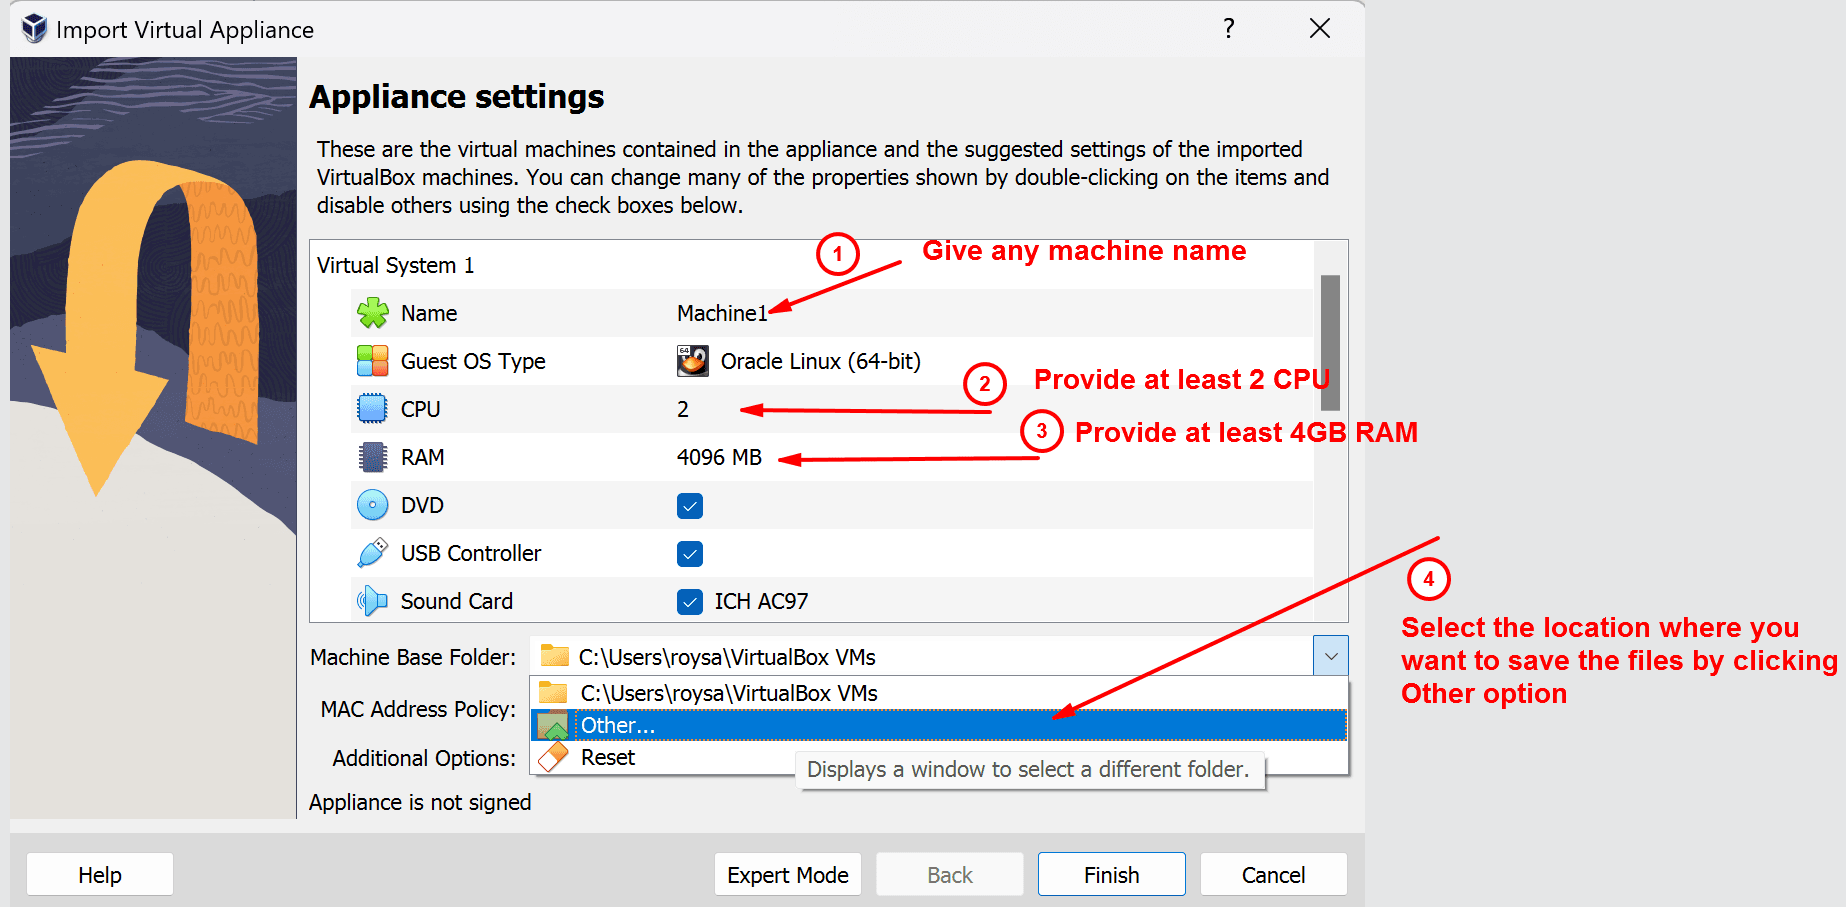Click the RAM memory icon

click(x=373, y=457)
